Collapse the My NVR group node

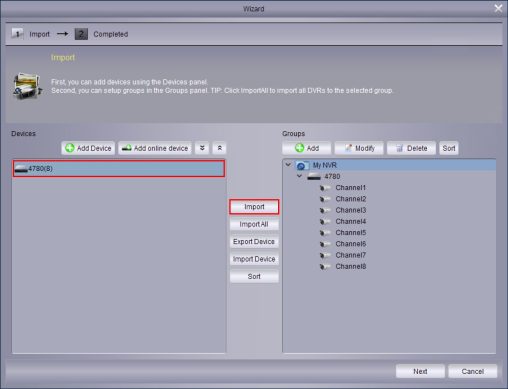tap(288, 165)
